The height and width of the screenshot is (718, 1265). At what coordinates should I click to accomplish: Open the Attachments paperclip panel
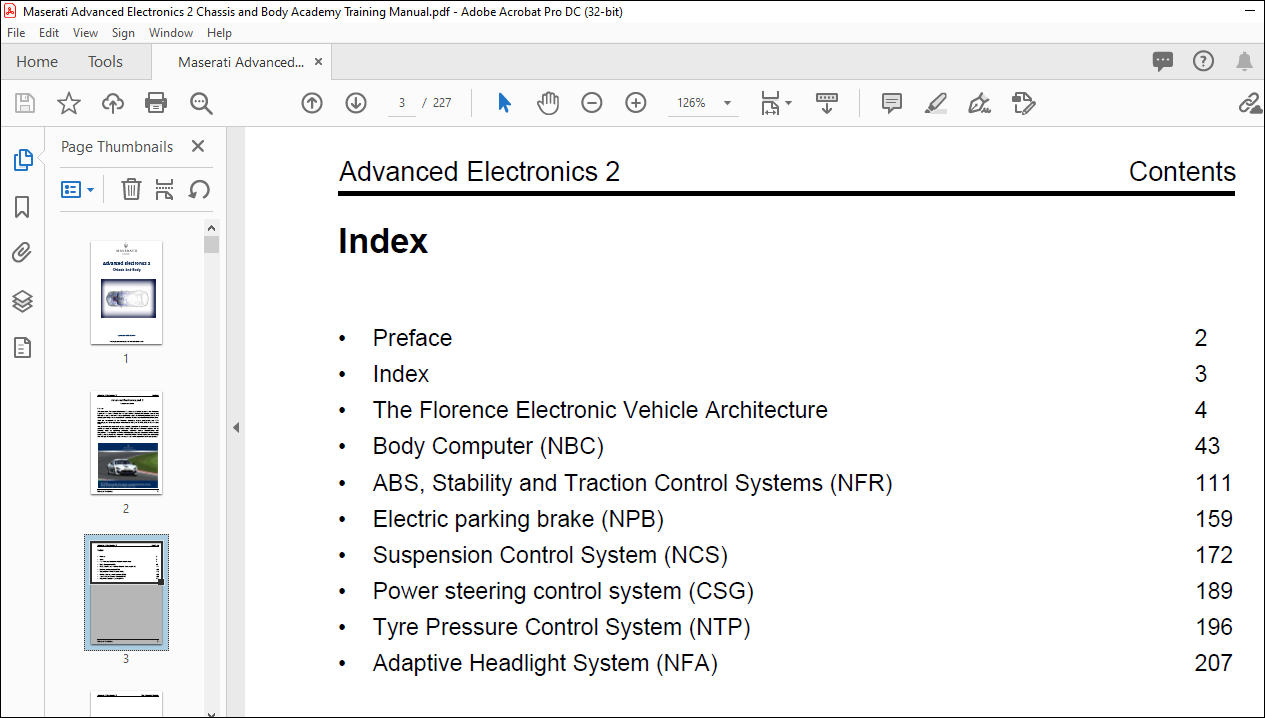point(22,254)
